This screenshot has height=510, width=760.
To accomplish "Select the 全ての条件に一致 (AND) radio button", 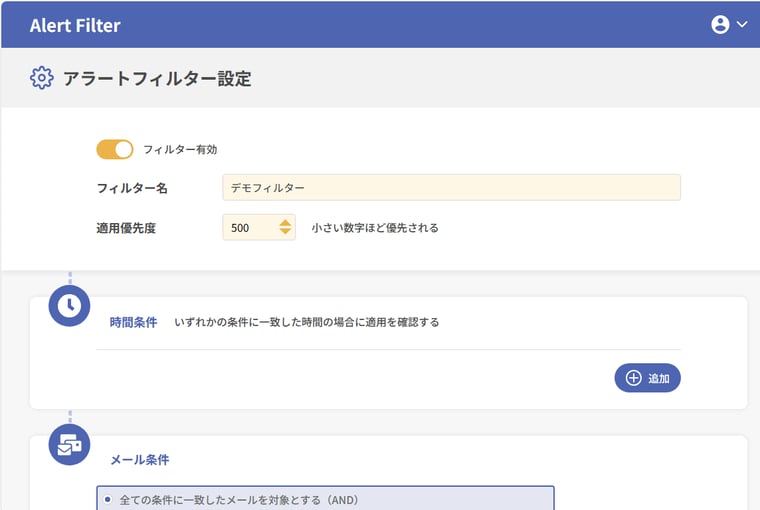I will pos(108,499).
